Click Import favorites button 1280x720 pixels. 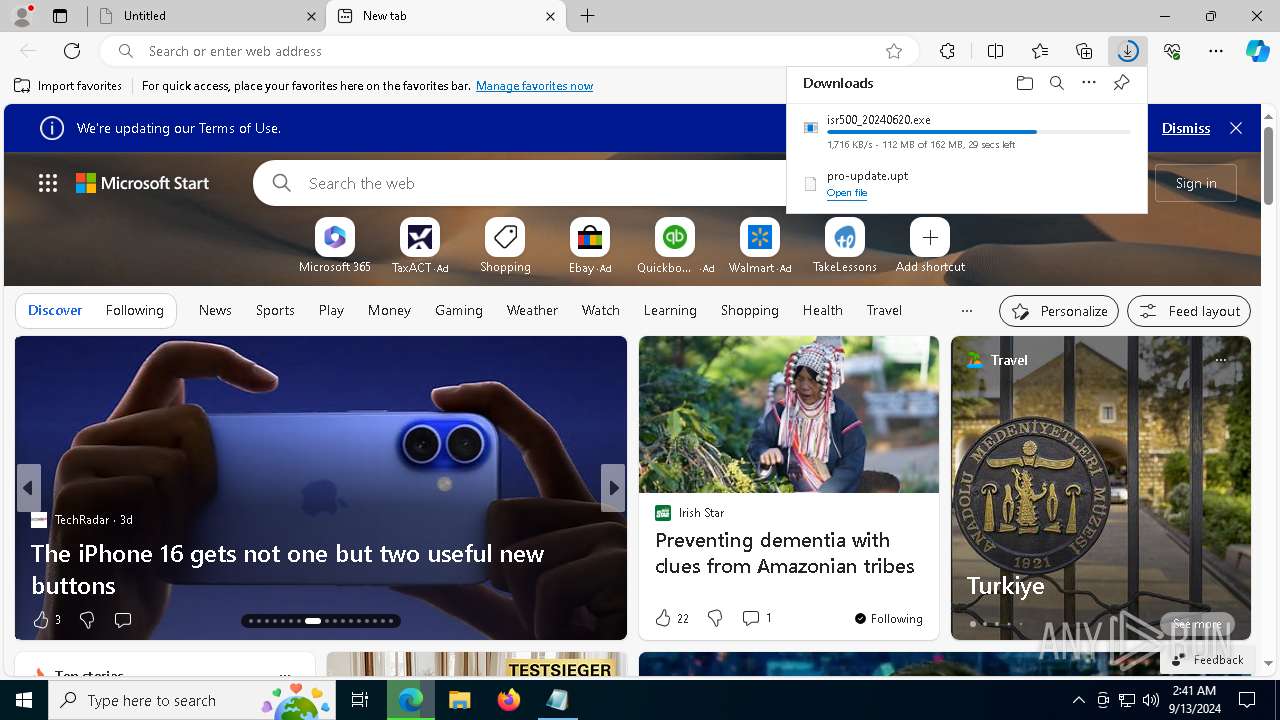(68, 86)
